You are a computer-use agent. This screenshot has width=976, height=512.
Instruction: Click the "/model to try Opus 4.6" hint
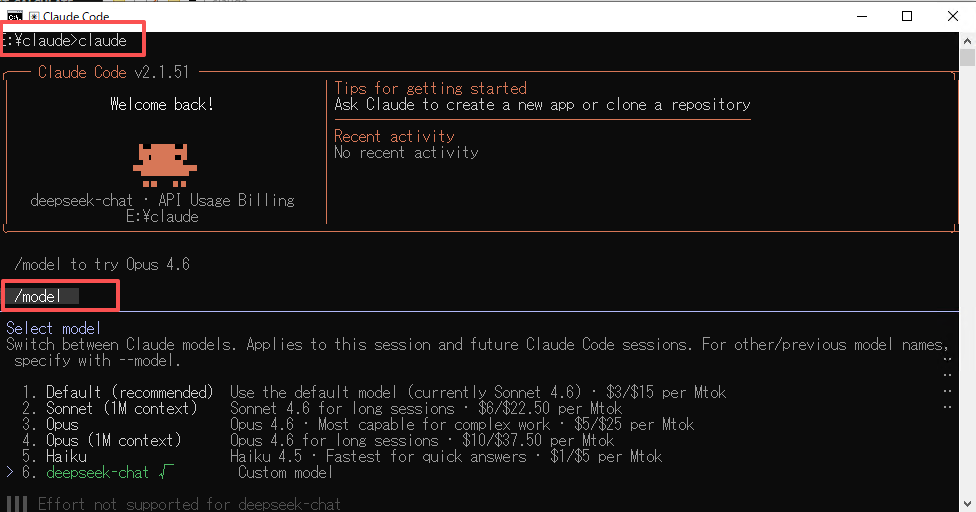102,264
